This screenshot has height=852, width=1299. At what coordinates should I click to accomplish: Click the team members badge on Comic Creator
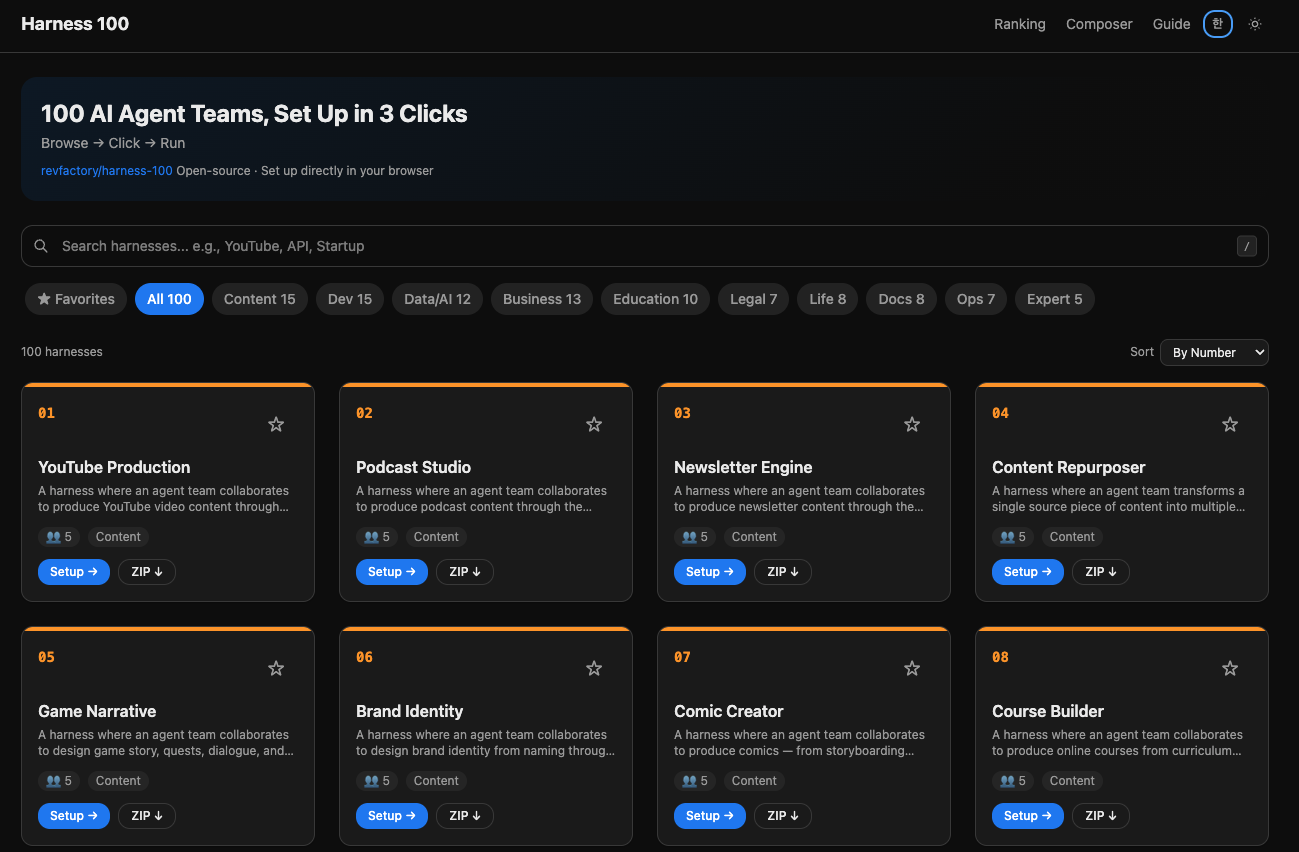coord(695,781)
